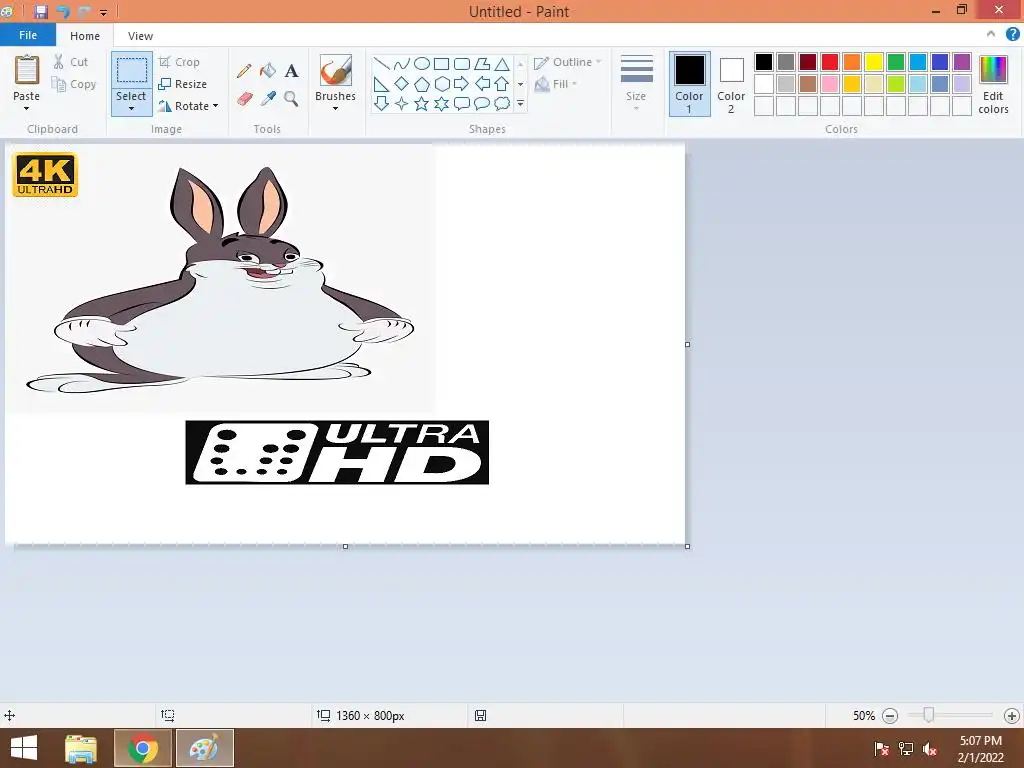Click the muted volume tray icon
Viewport: 1024px width, 768px height.
930,749
